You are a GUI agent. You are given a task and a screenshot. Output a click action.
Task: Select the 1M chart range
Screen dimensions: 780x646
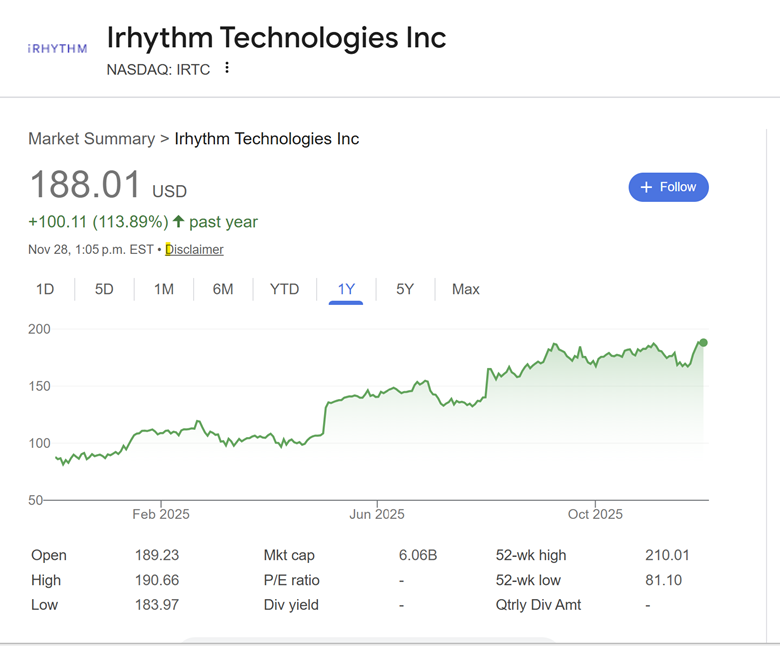pyautogui.click(x=163, y=289)
